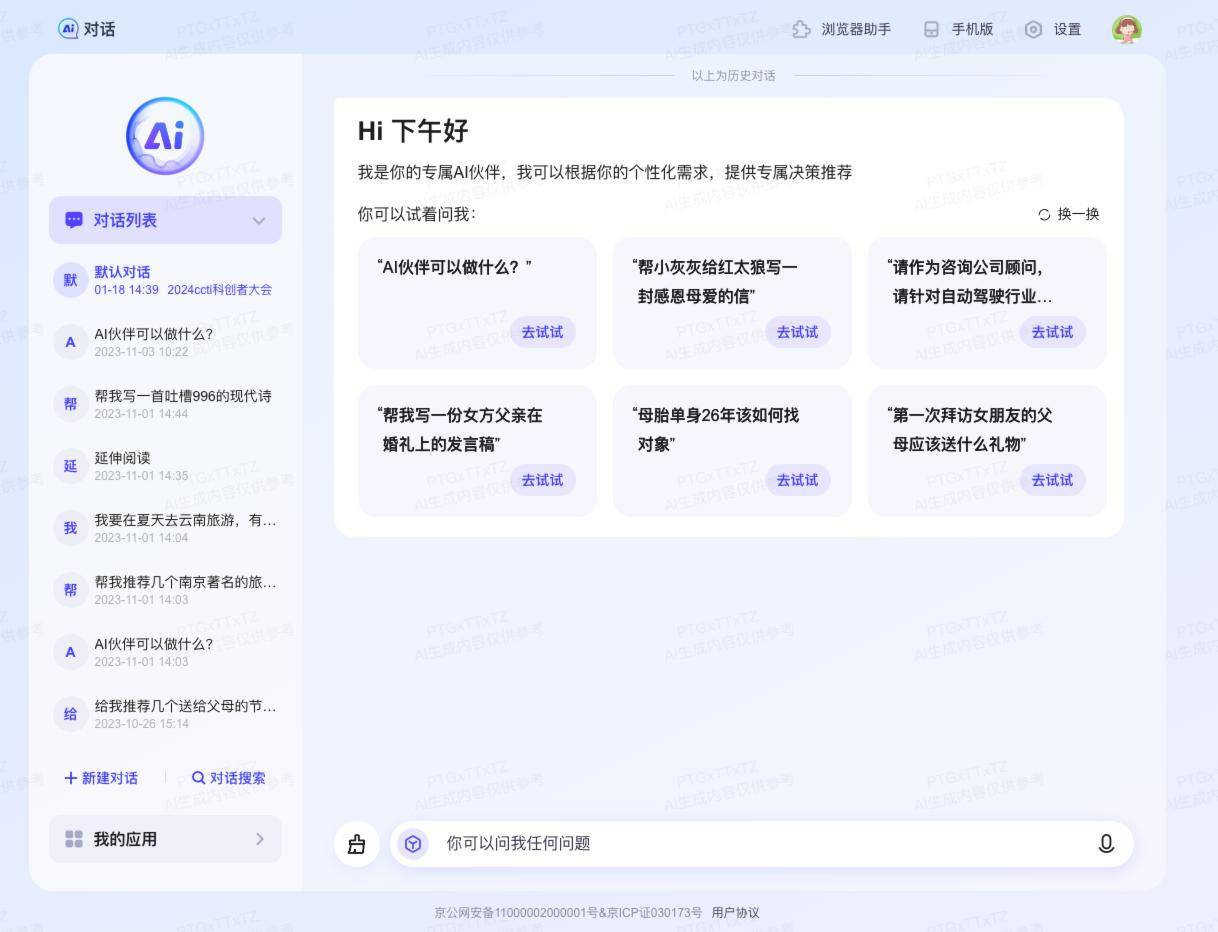Image resolution: width=1218 pixels, height=932 pixels.
Task: Activate the microphone voice input icon
Action: [1105, 844]
